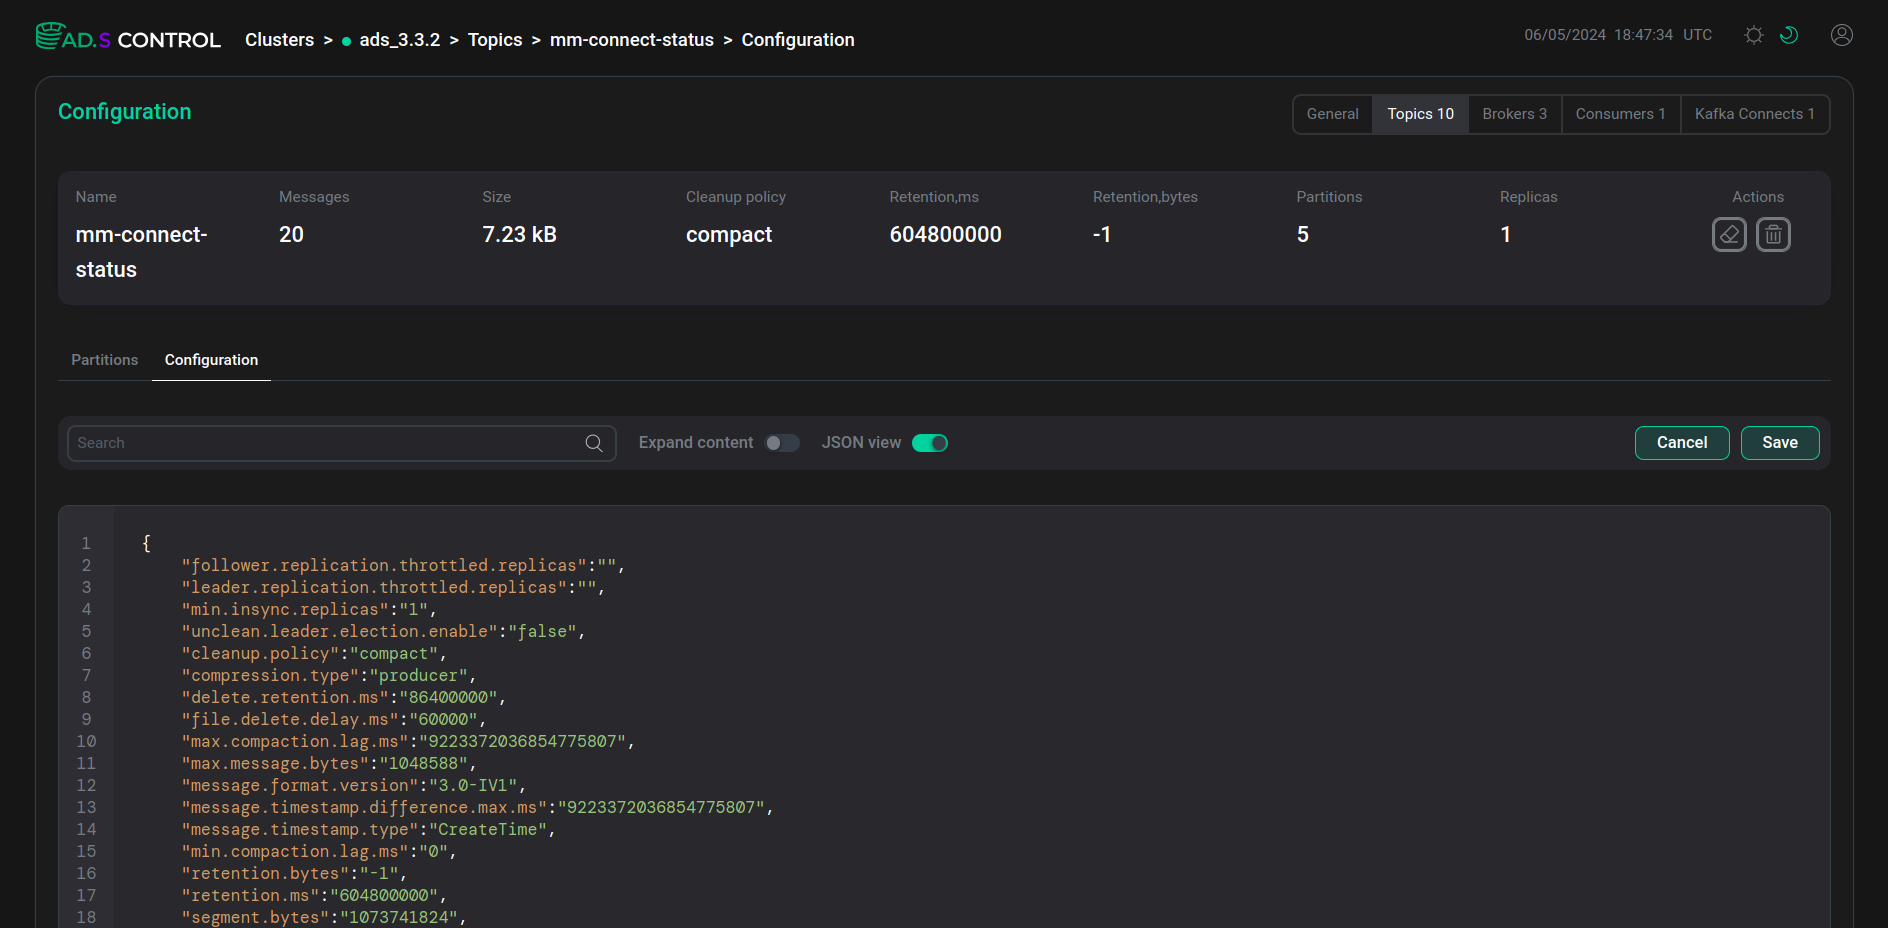The width and height of the screenshot is (1888, 928).
Task: Click the "follower.replication.throttled.replicas" JSON line
Action: tap(403, 565)
